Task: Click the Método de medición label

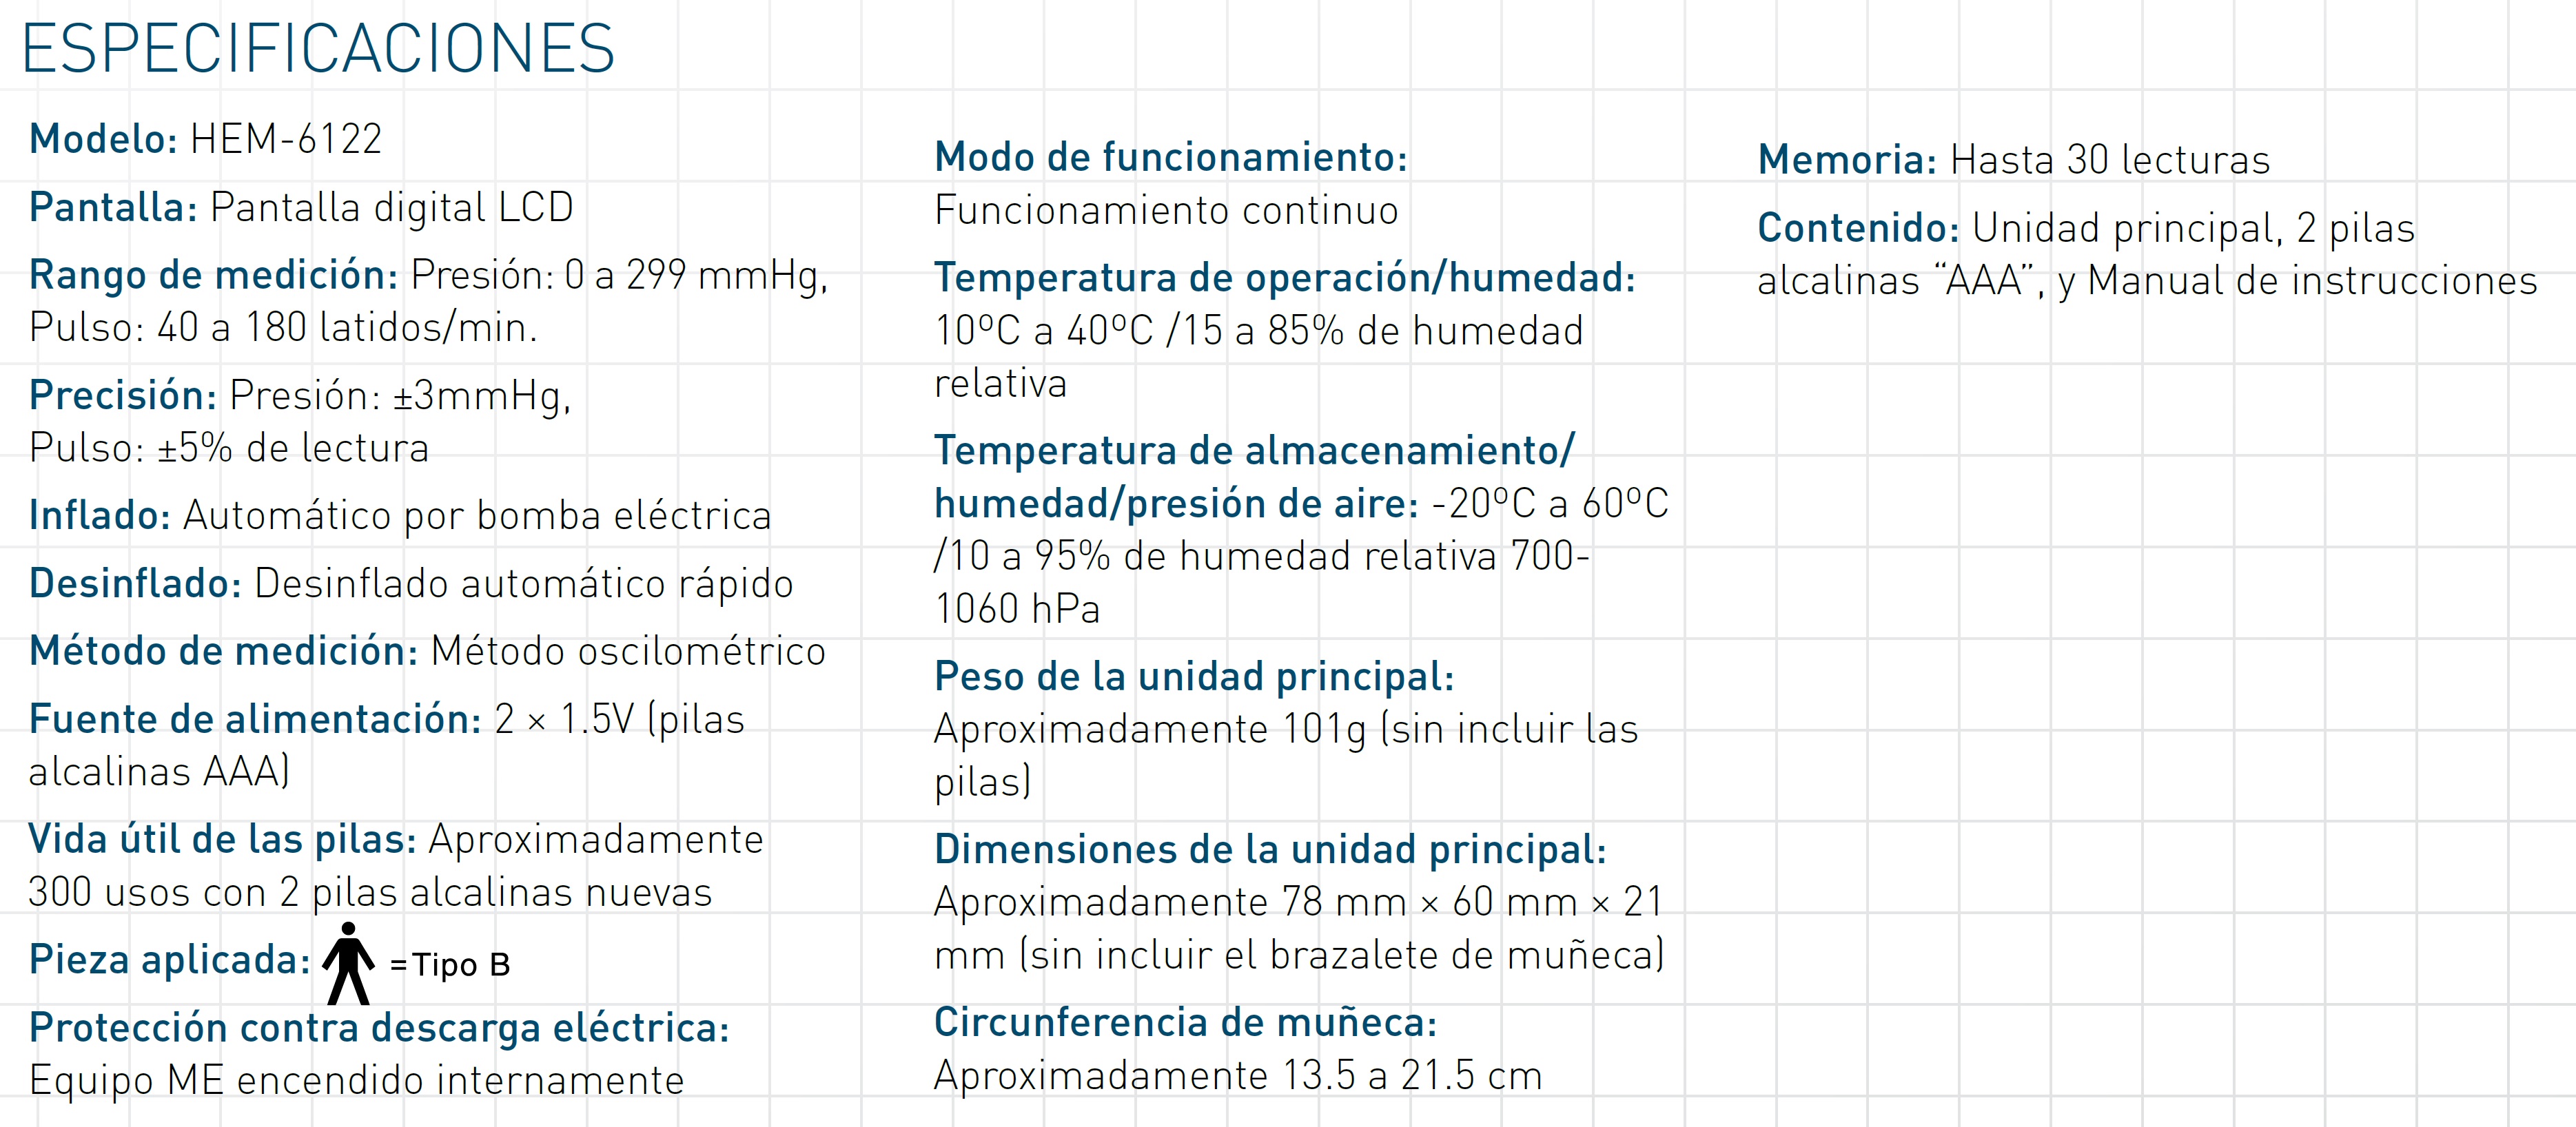Action: [223, 652]
